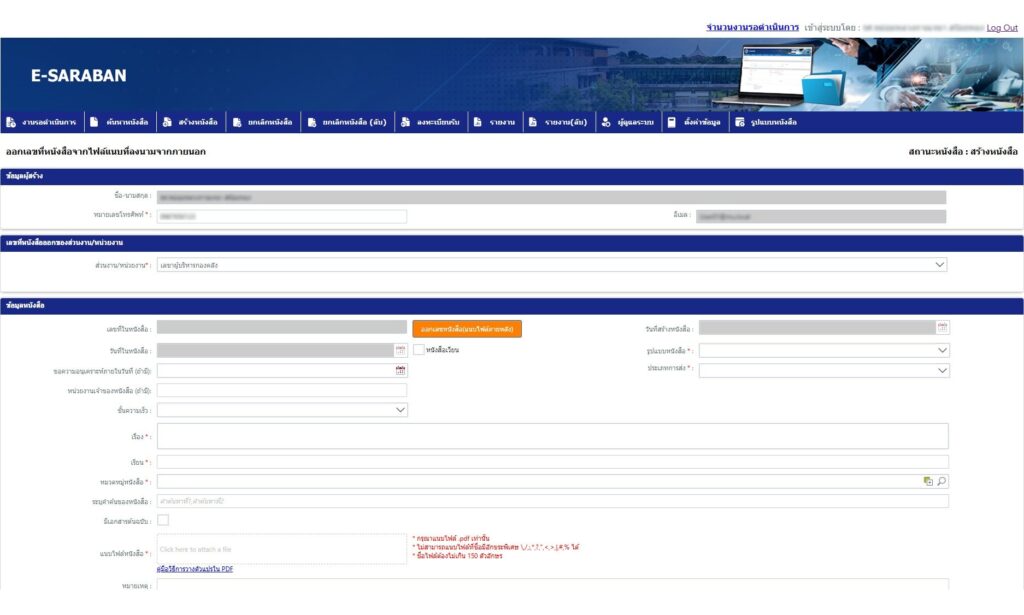Expand the ส่วนงาน/หน่วยงาน dropdown

pyautogui.click(x=939, y=265)
